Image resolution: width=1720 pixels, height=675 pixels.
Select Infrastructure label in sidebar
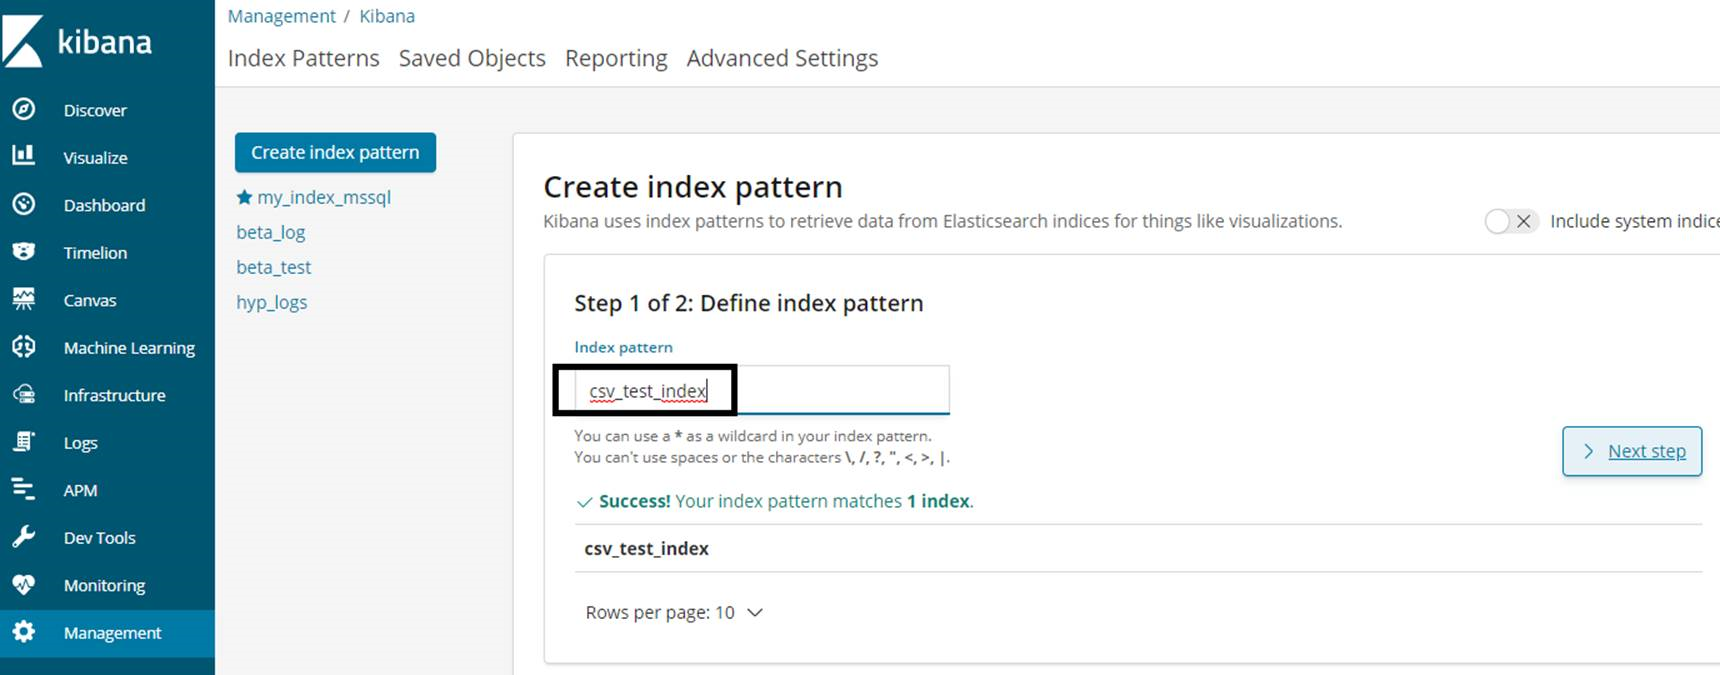tap(115, 395)
